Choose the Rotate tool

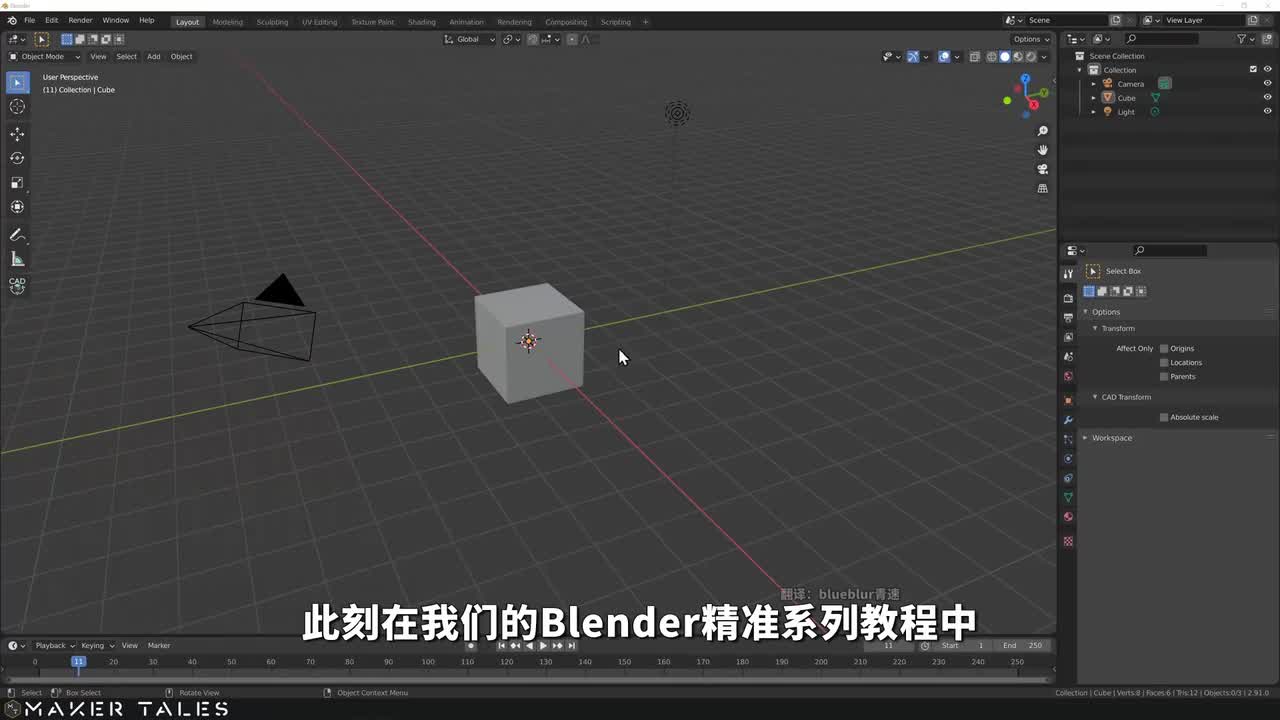pos(17,158)
